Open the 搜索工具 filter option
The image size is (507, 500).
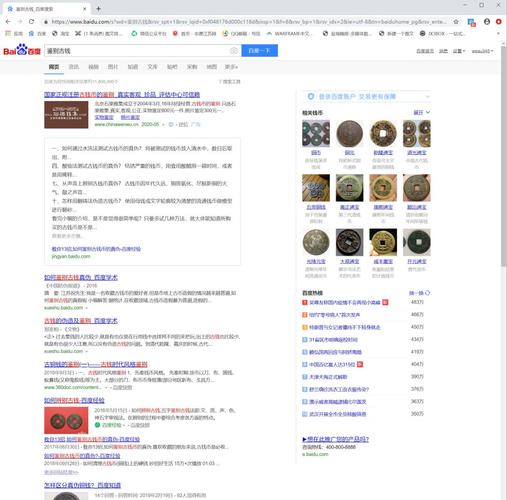(229, 82)
